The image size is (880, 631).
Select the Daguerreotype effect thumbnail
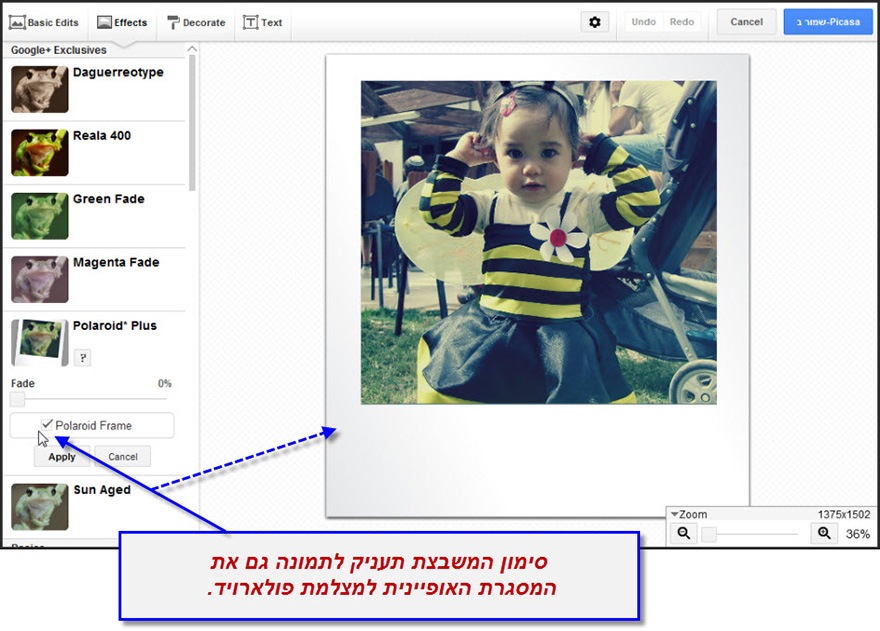[x=39, y=88]
